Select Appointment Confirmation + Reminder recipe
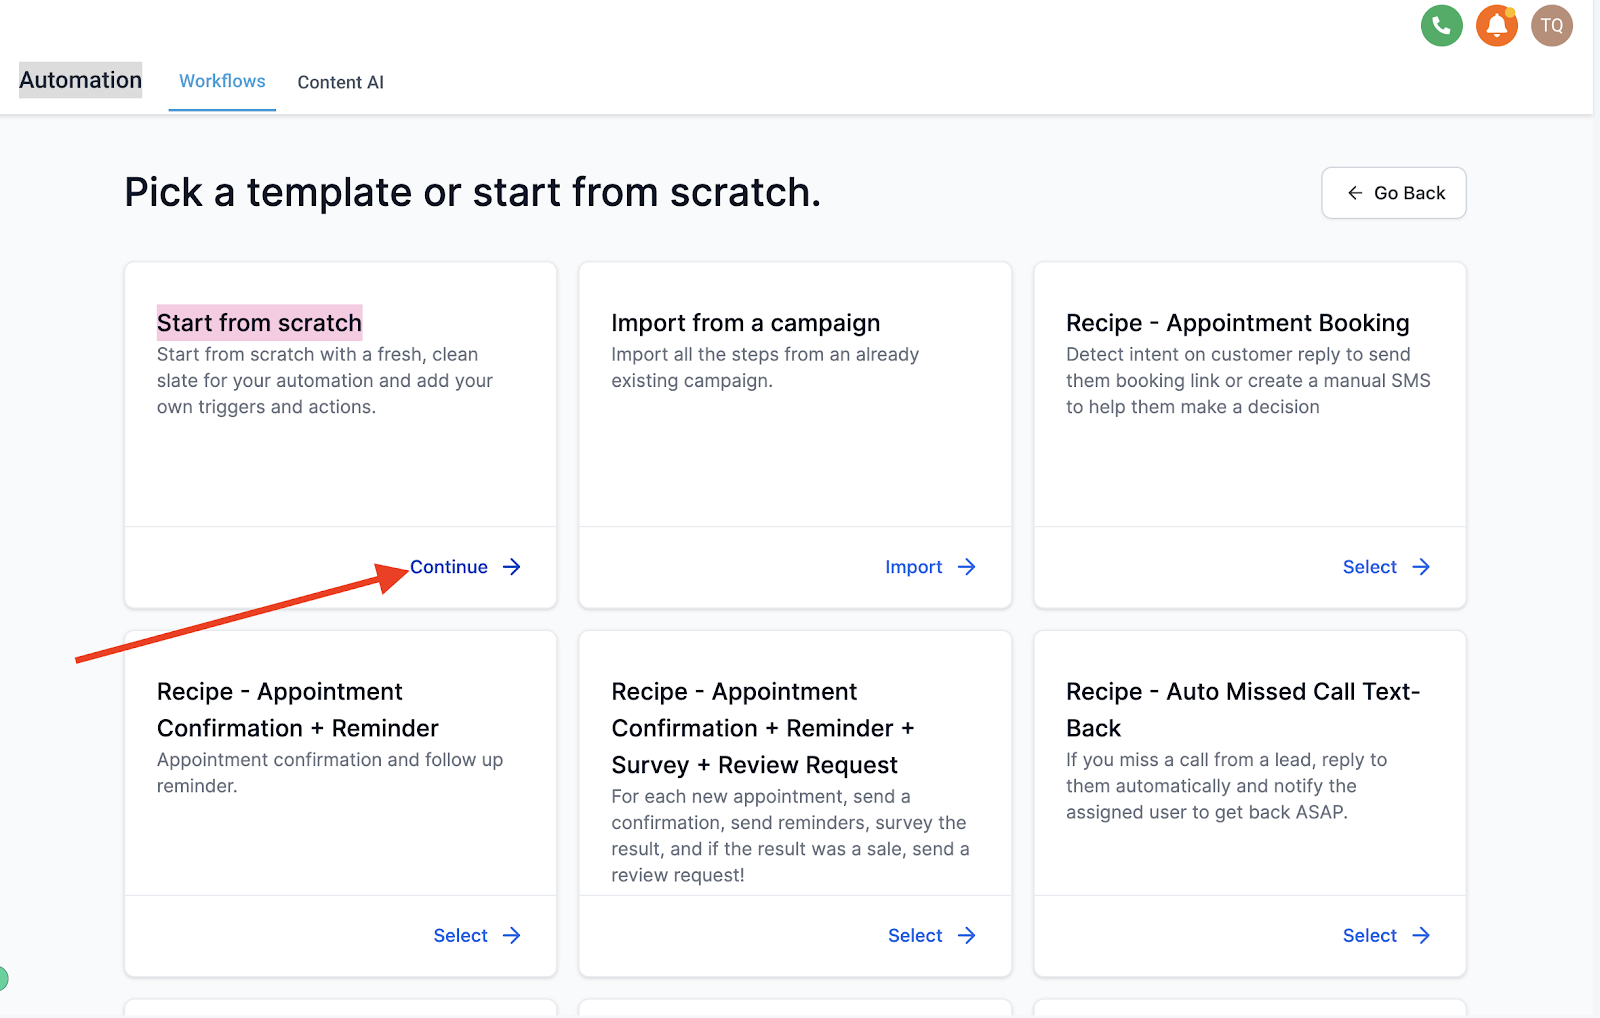1600x1018 pixels. click(x=477, y=936)
